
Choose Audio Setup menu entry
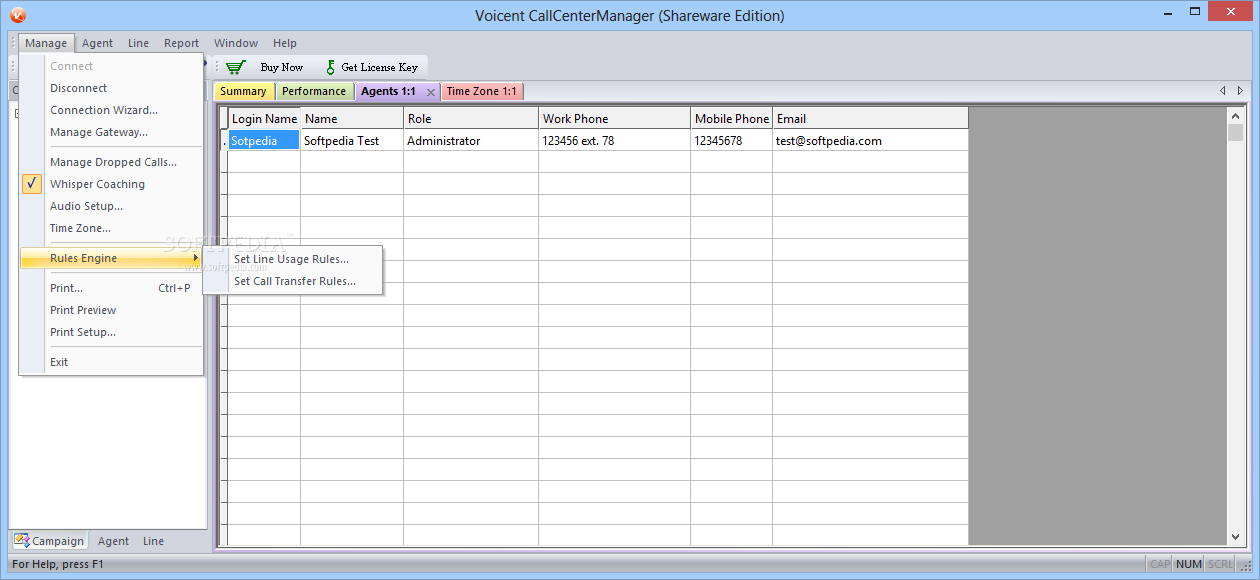tap(111, 206)
